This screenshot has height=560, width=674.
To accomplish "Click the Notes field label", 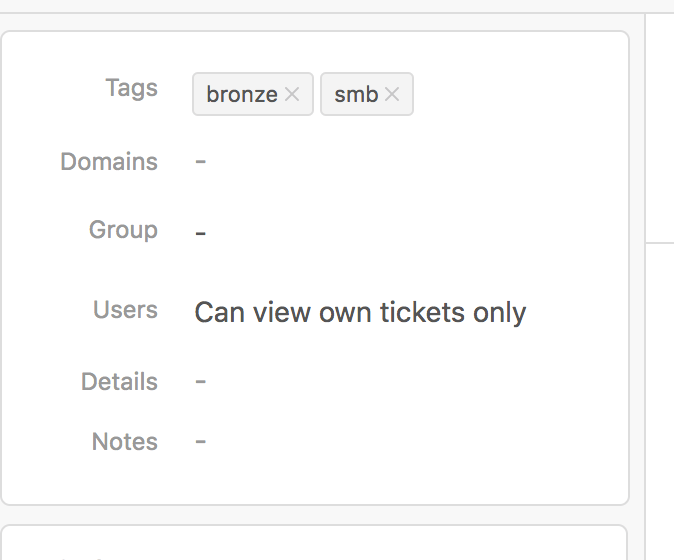I will 125,442.
